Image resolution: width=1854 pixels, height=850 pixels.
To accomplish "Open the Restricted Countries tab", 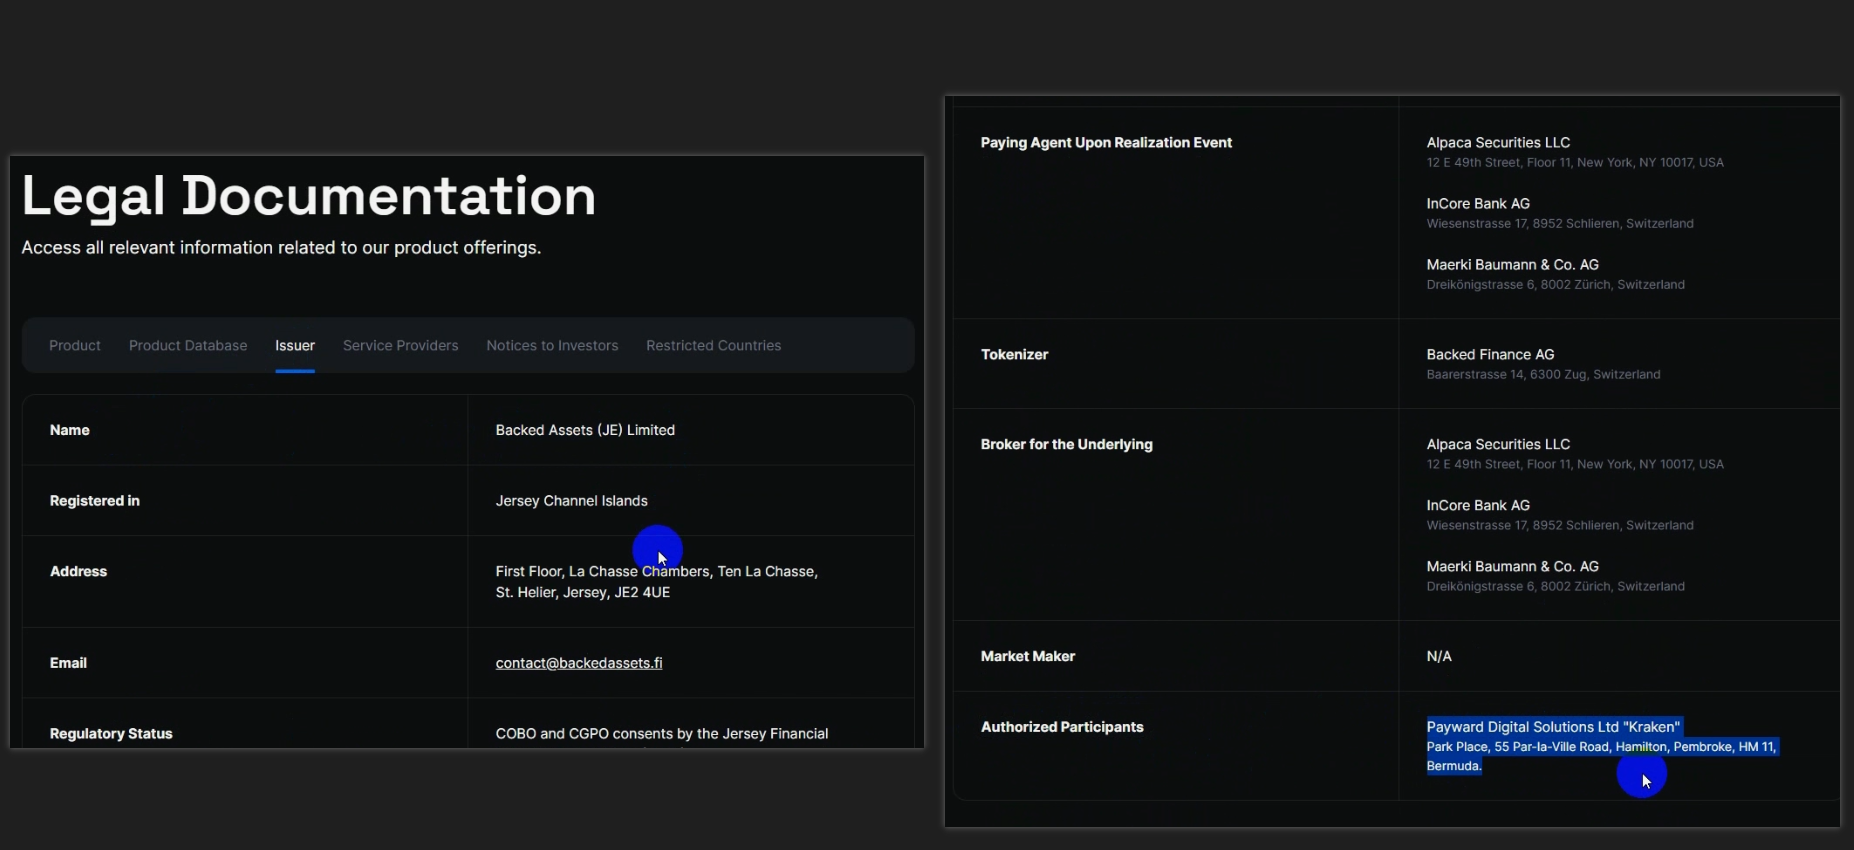I will pos(713,345).
